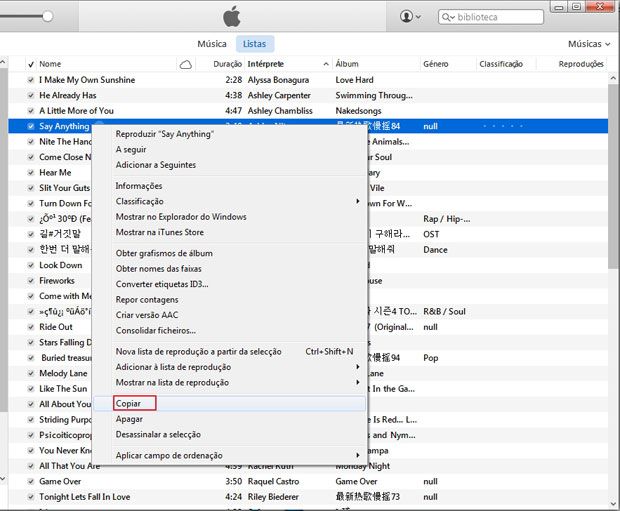620x511 pixels.
Task: Choose Reproduzir "Say Anything" from menu
Action: click(164, 134)
